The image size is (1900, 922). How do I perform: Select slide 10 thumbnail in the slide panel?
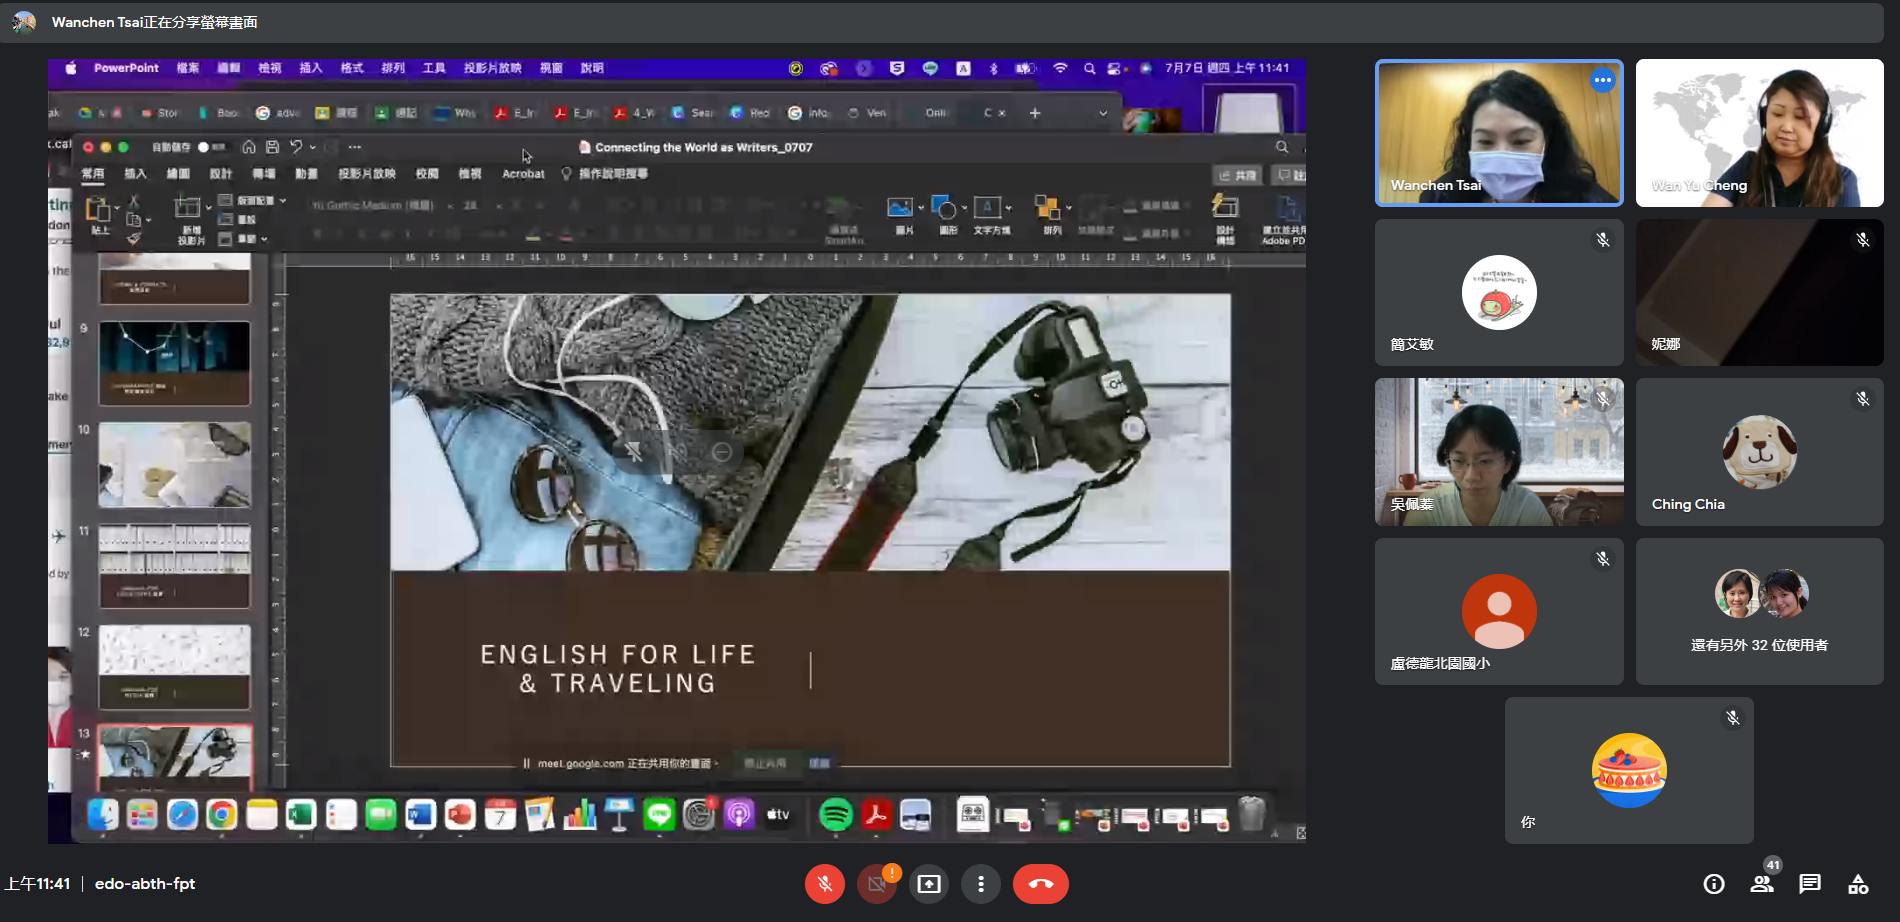174,465
